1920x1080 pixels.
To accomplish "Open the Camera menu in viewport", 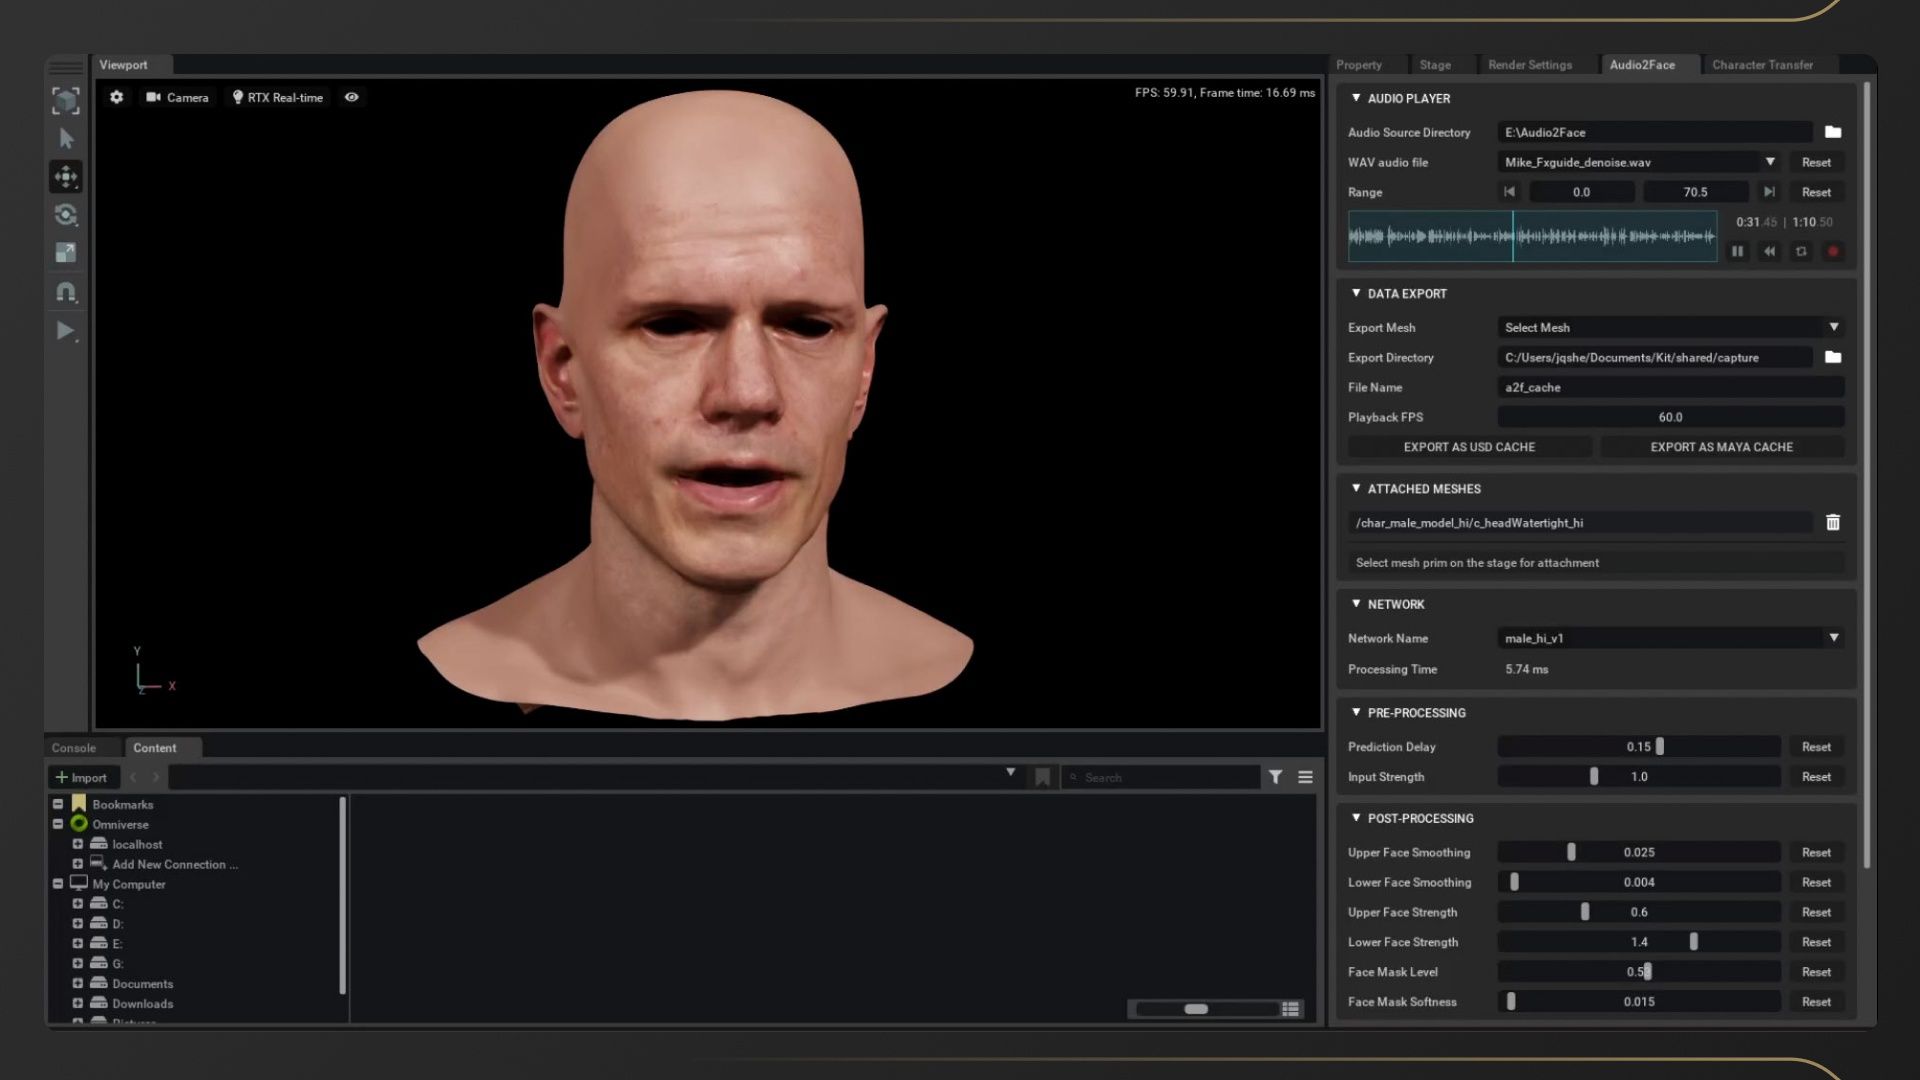I will pos(178,97).
